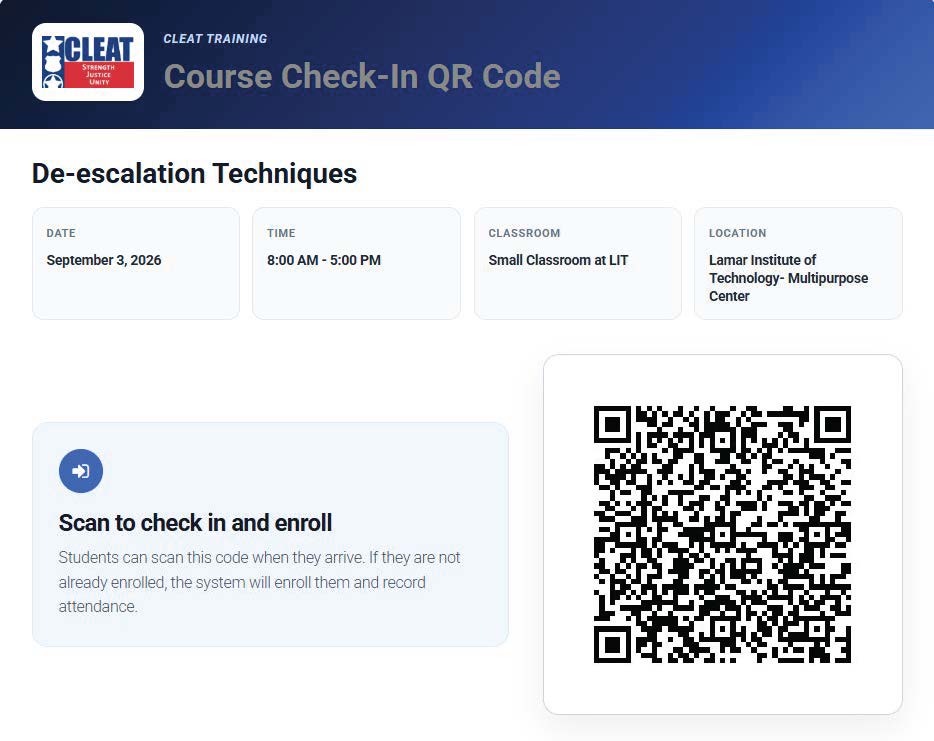This screenshot has height=741, width=934.
Task: Select the date 'September 3, 2026'
Action: [x=104, y=260]
